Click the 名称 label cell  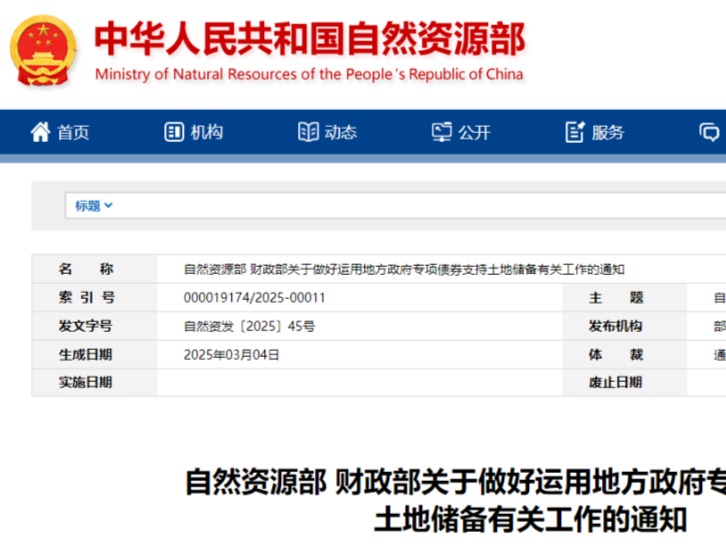coord(94,269)
